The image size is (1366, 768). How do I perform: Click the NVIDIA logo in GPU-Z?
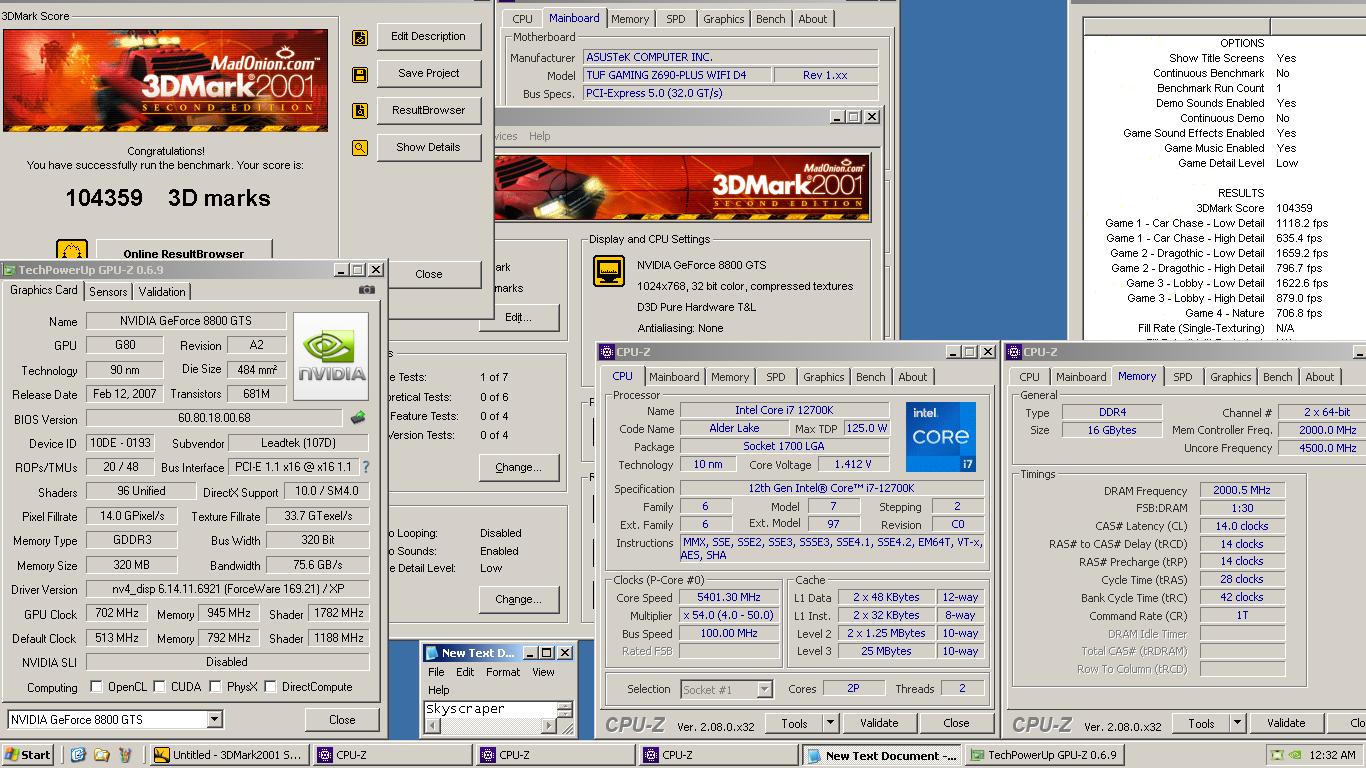332,357
